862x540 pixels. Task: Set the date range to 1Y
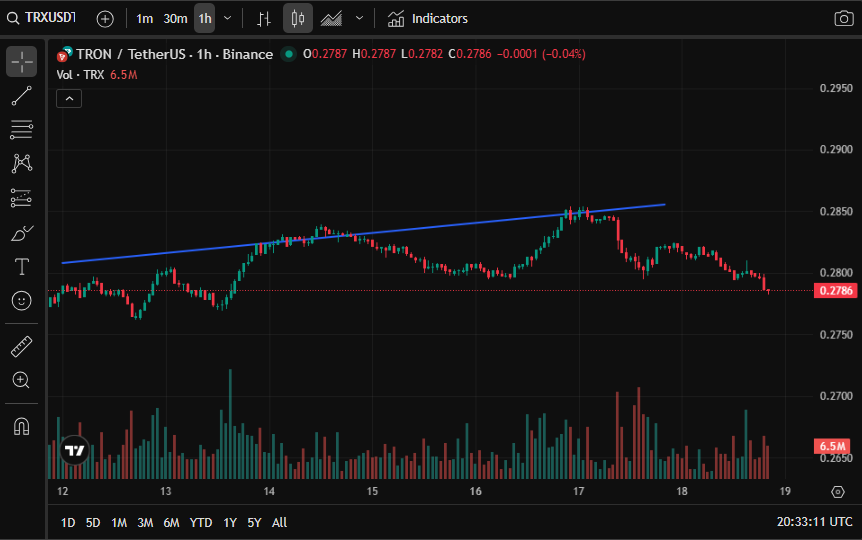point(230,522)
